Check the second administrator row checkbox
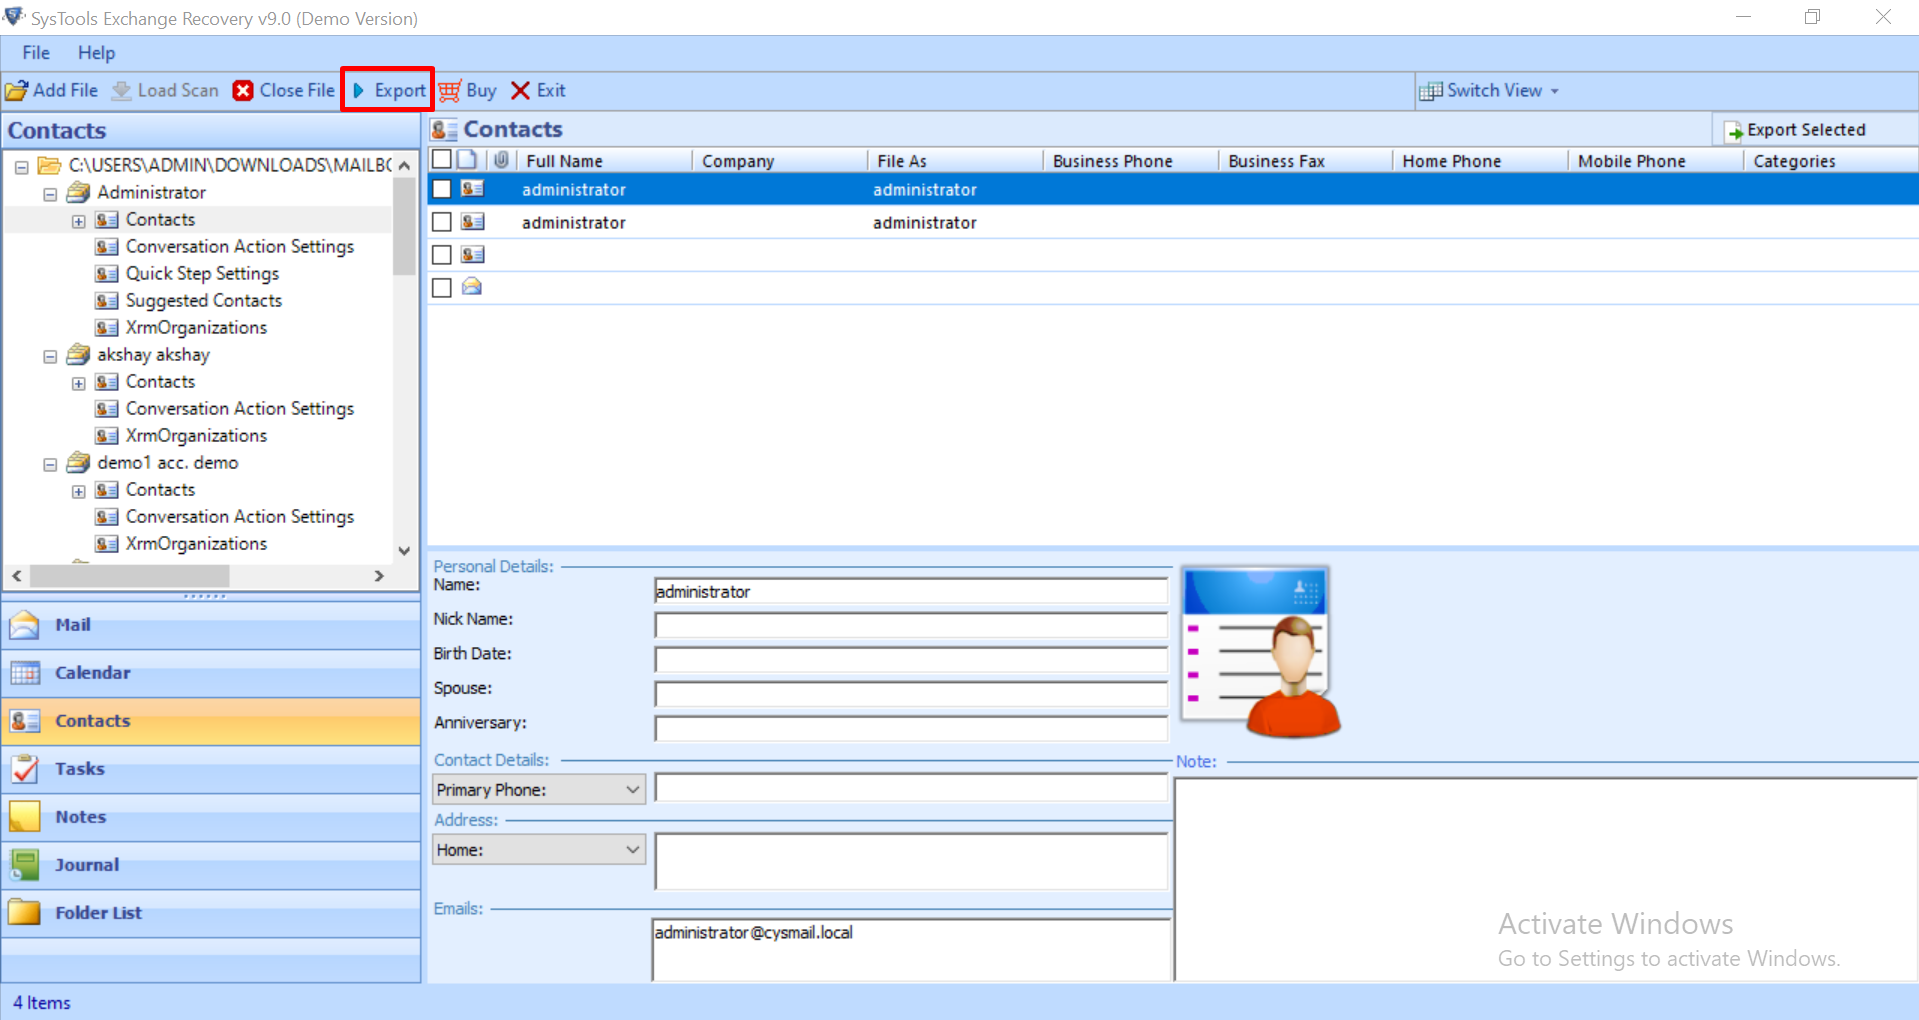1919x1020 pixels. pyautogui.click(x=442, y=222)
